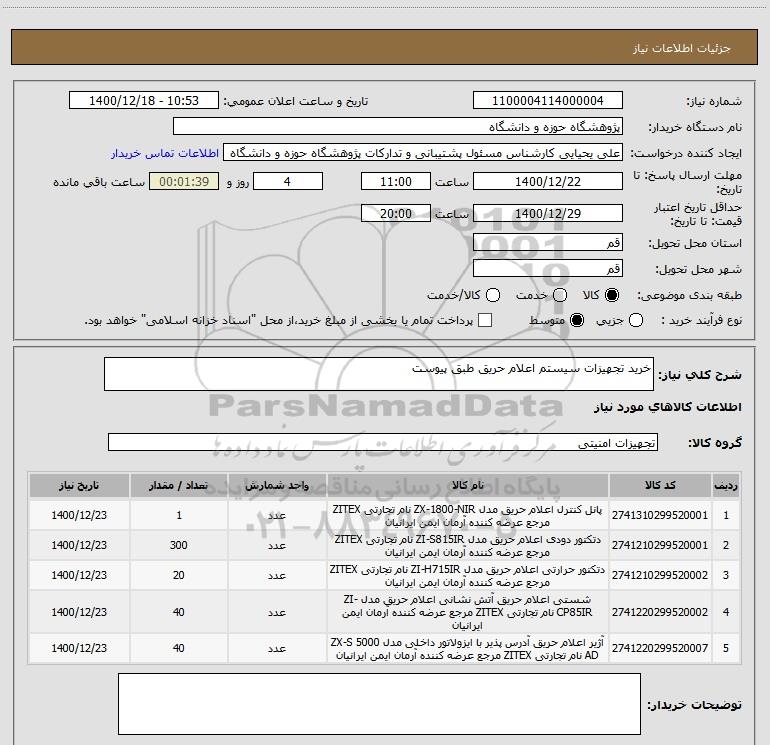Screen dimensions: 770x745
Task: Click need date 1400/12/23 in row 5
Action: point(79,648)
